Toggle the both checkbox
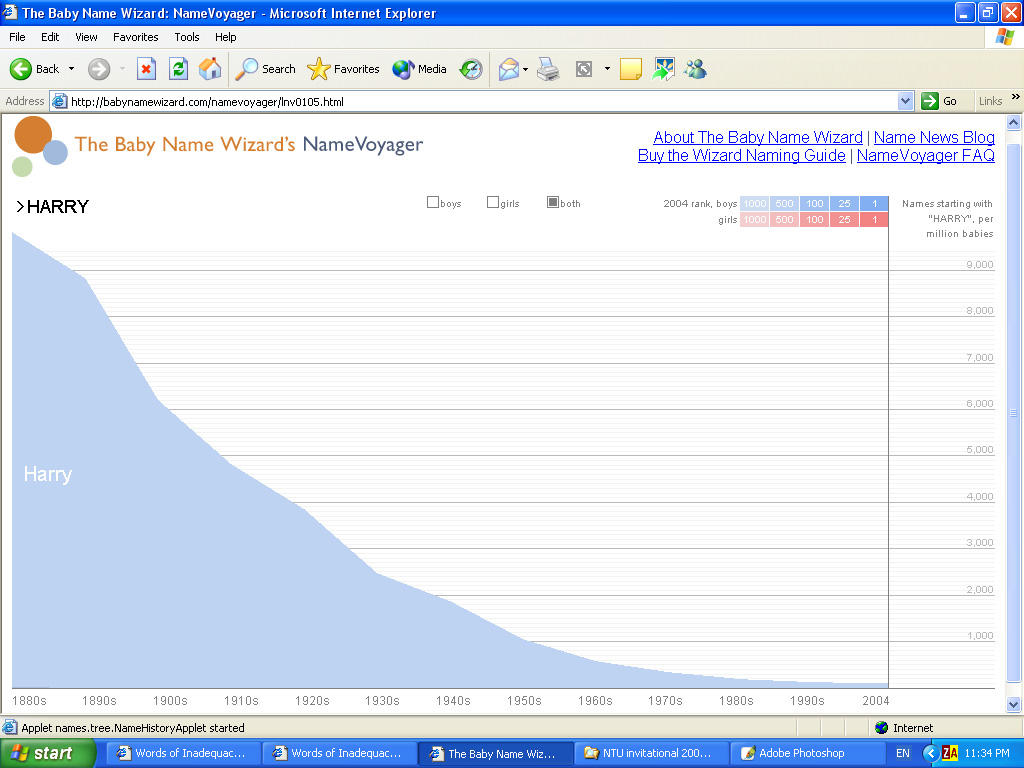The width and height of the screenshot is (1024, 768). pos(552,202)
